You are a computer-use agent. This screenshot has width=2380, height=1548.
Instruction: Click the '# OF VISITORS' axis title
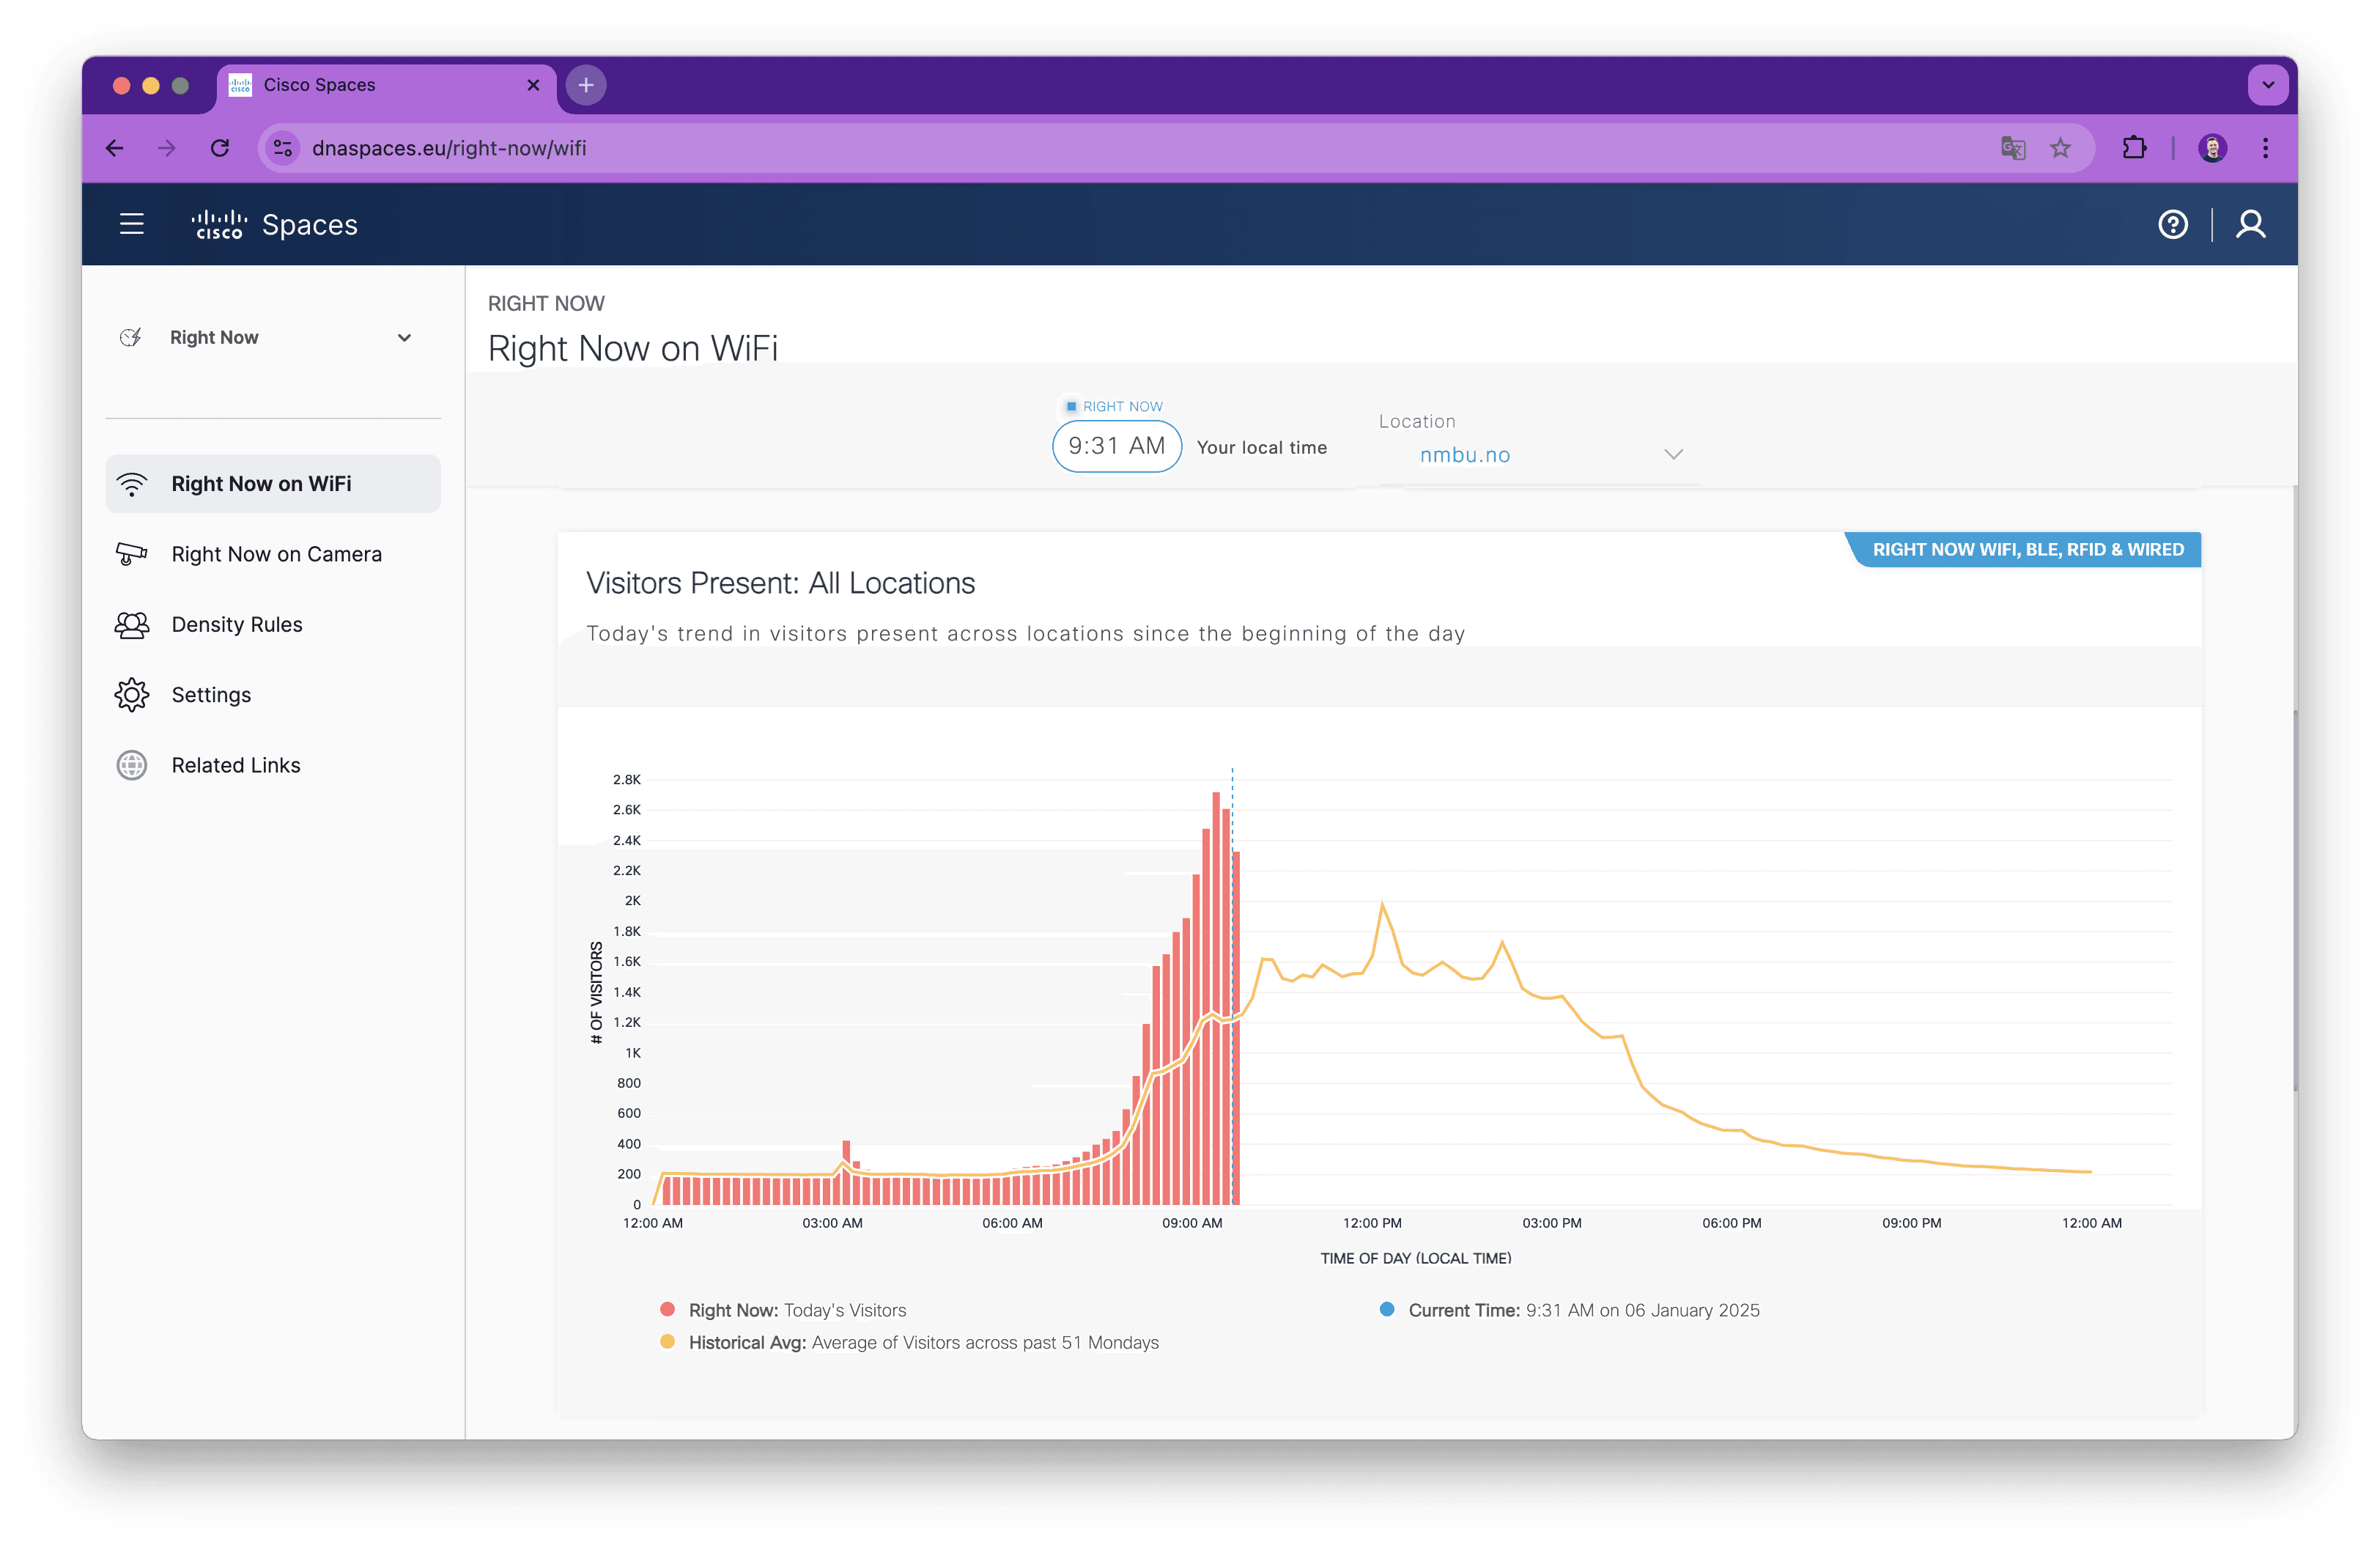[x=596, y=992]
